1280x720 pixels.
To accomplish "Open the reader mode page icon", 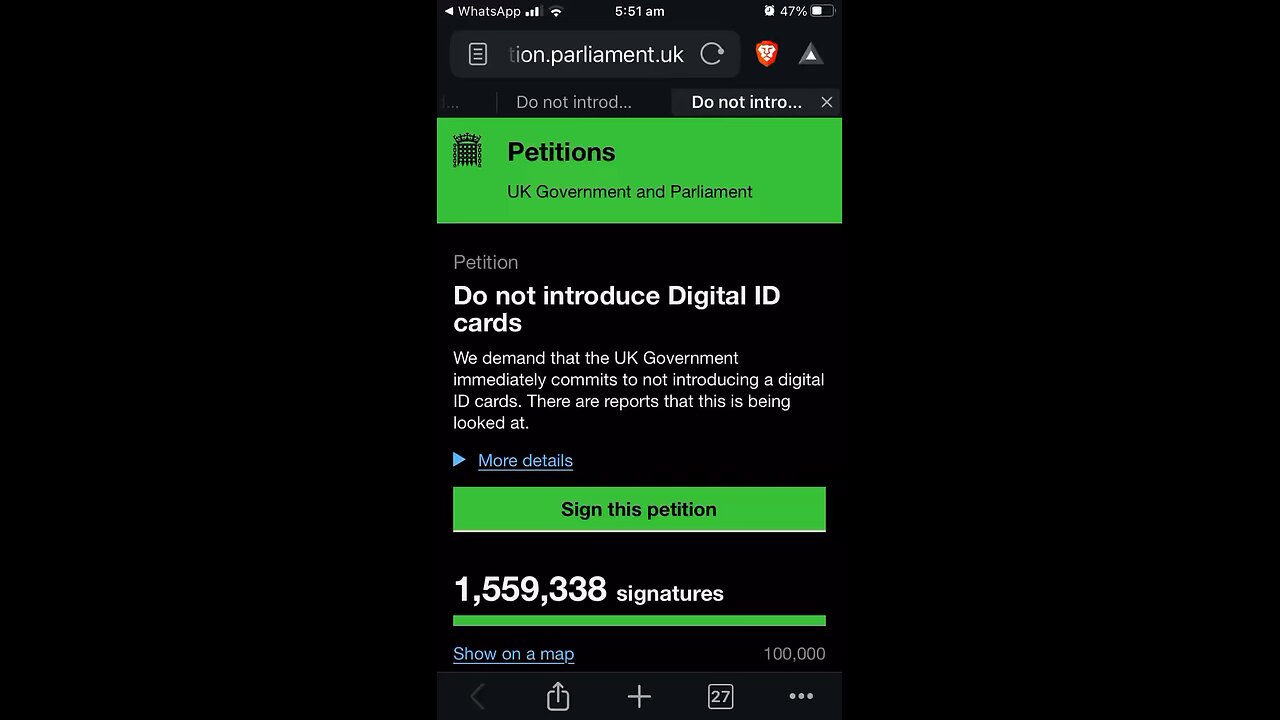I will [x=478, y=54].
